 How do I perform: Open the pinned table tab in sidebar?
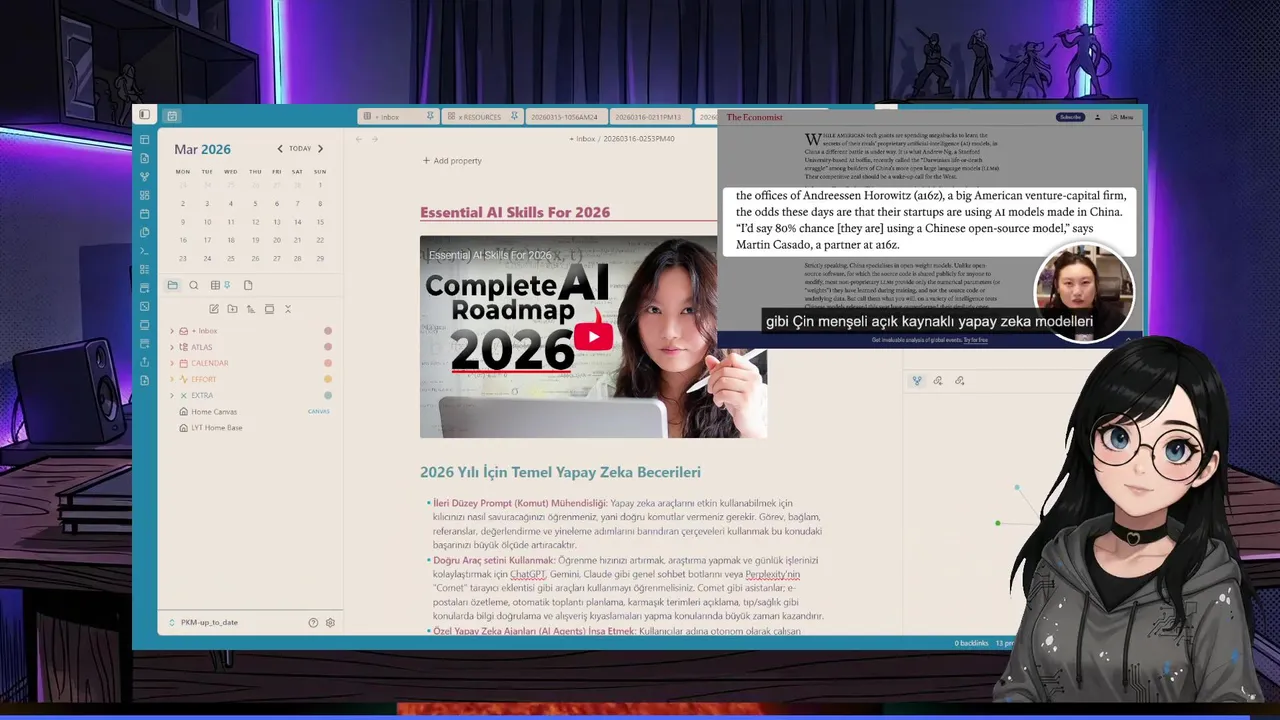point(219,285)
